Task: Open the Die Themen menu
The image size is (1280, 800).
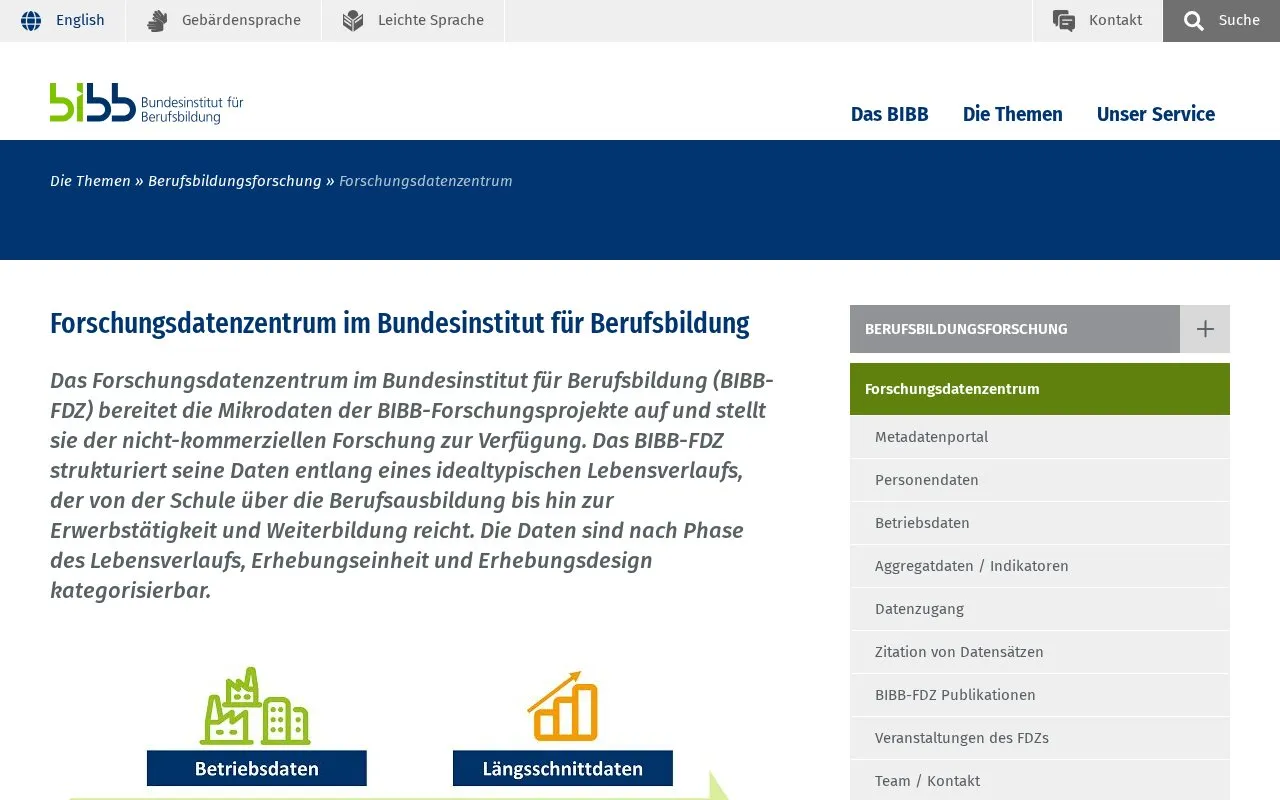Action: point(1013,114)
